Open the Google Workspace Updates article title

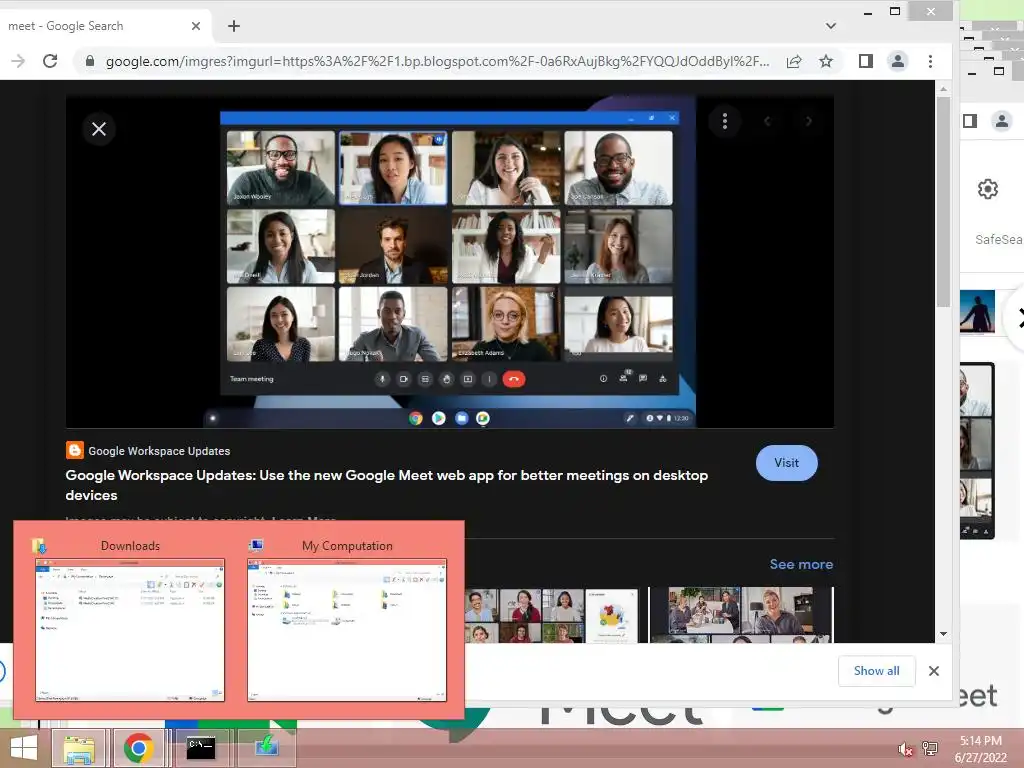[x=387, y=485]
